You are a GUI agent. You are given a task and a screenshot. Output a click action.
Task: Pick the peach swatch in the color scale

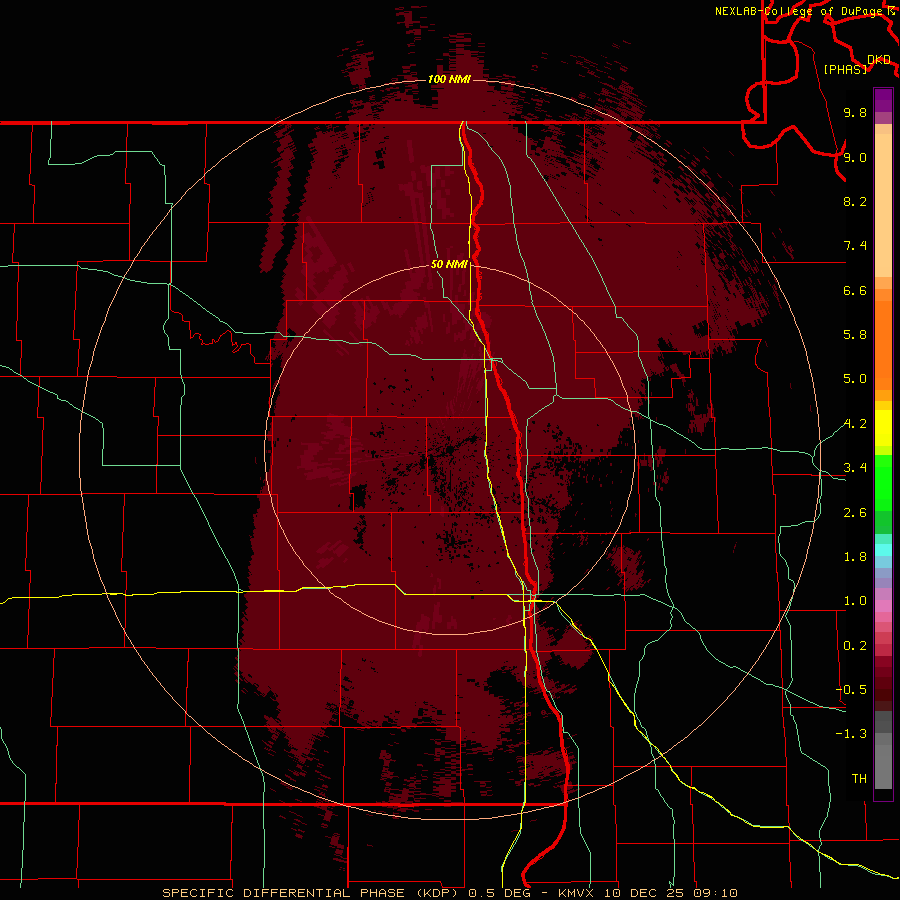[x=883, y=205]
